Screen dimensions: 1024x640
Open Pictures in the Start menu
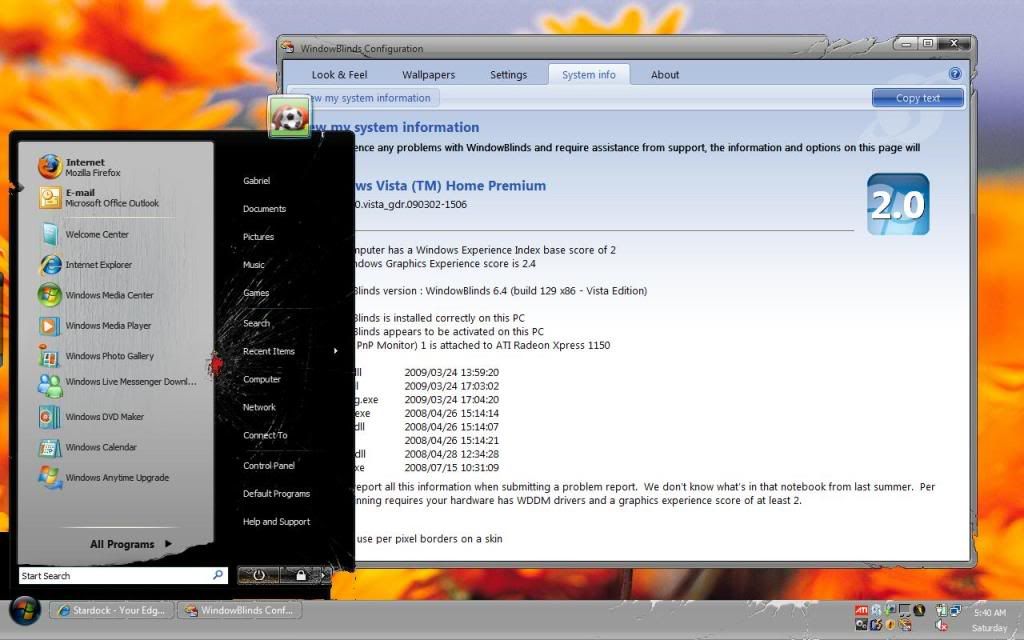(x=259, y=237)
